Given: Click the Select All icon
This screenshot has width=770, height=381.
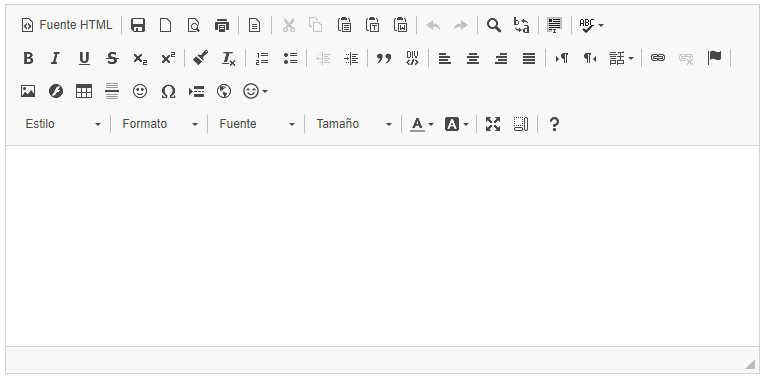Looking at the screenshot, I should 554,25.
